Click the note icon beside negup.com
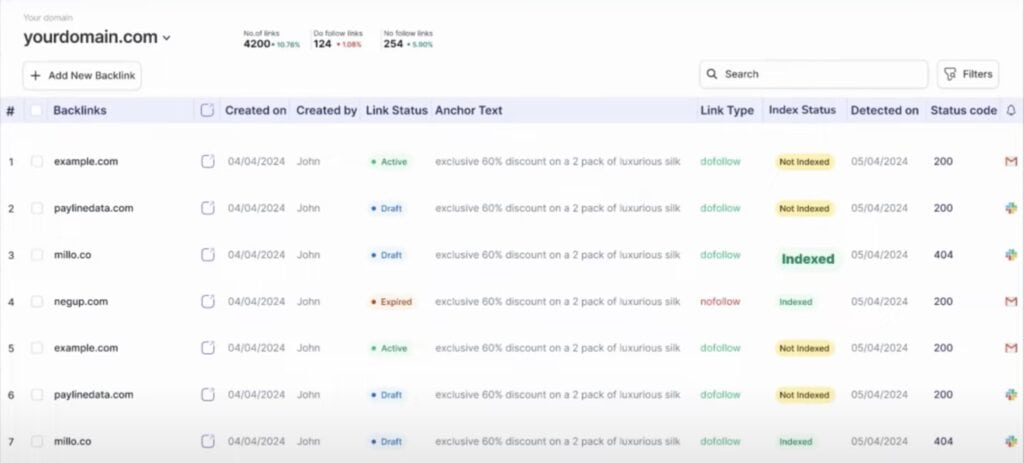 (x=208, y=301)
